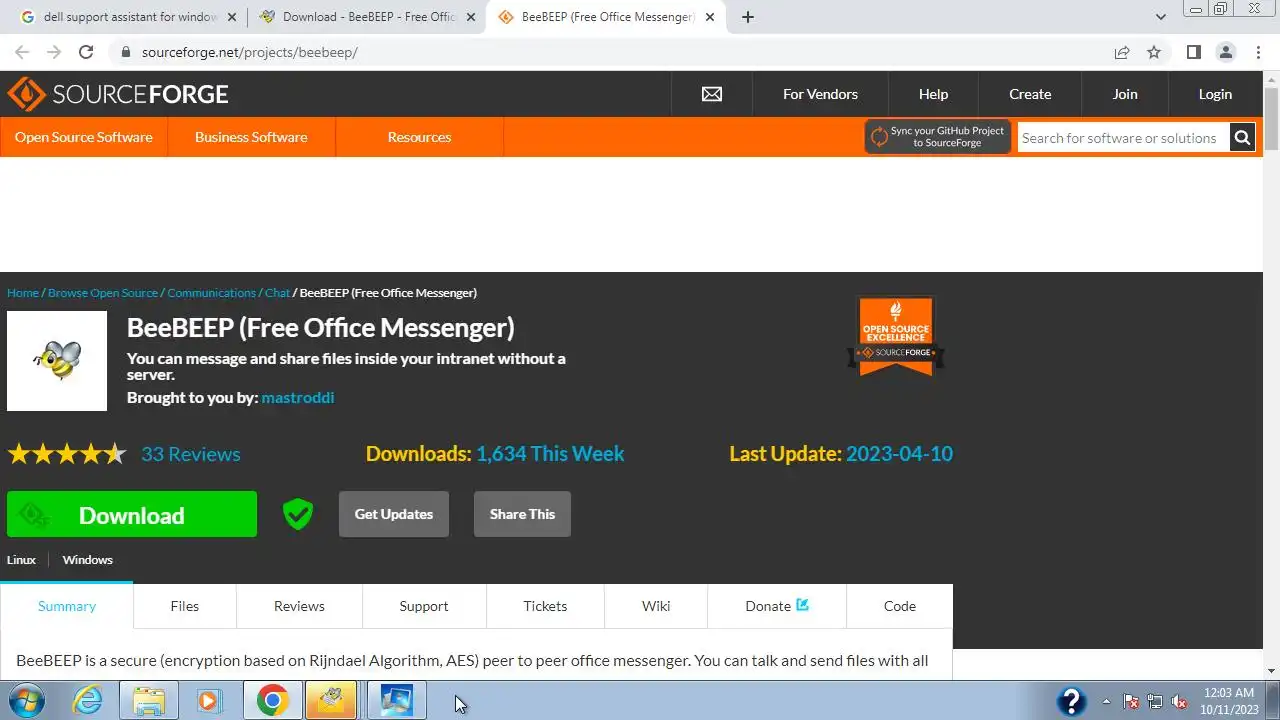Select the Windows platform label
Screen dimensions: 1280x720
click(x=88, y=560)
